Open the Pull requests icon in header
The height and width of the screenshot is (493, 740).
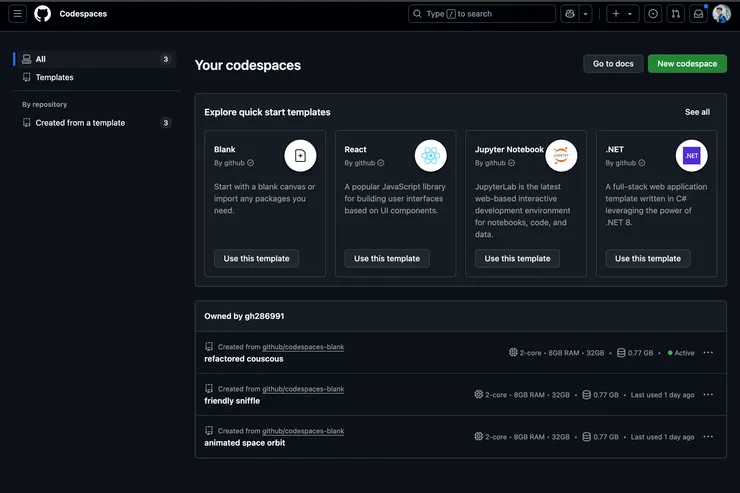(676, 14)
